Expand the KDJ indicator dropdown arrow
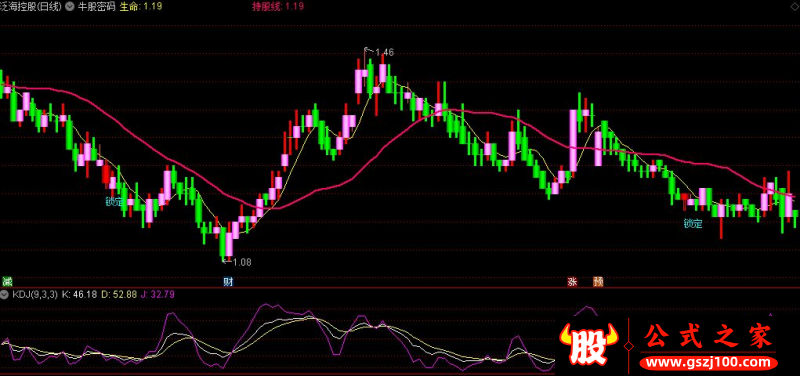 [x=5, y=294]
